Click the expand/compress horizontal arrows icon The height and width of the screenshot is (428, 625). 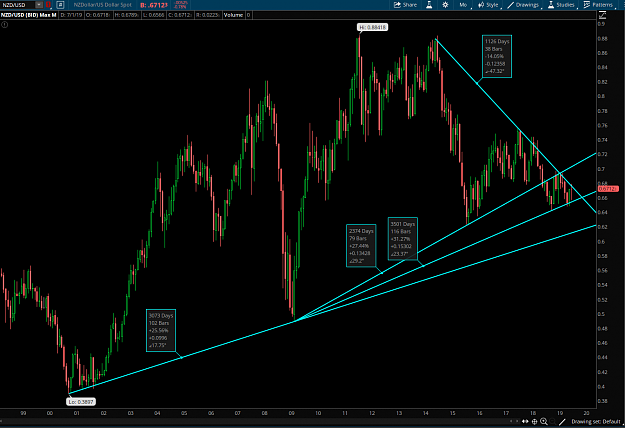click(x=525, y=421)
